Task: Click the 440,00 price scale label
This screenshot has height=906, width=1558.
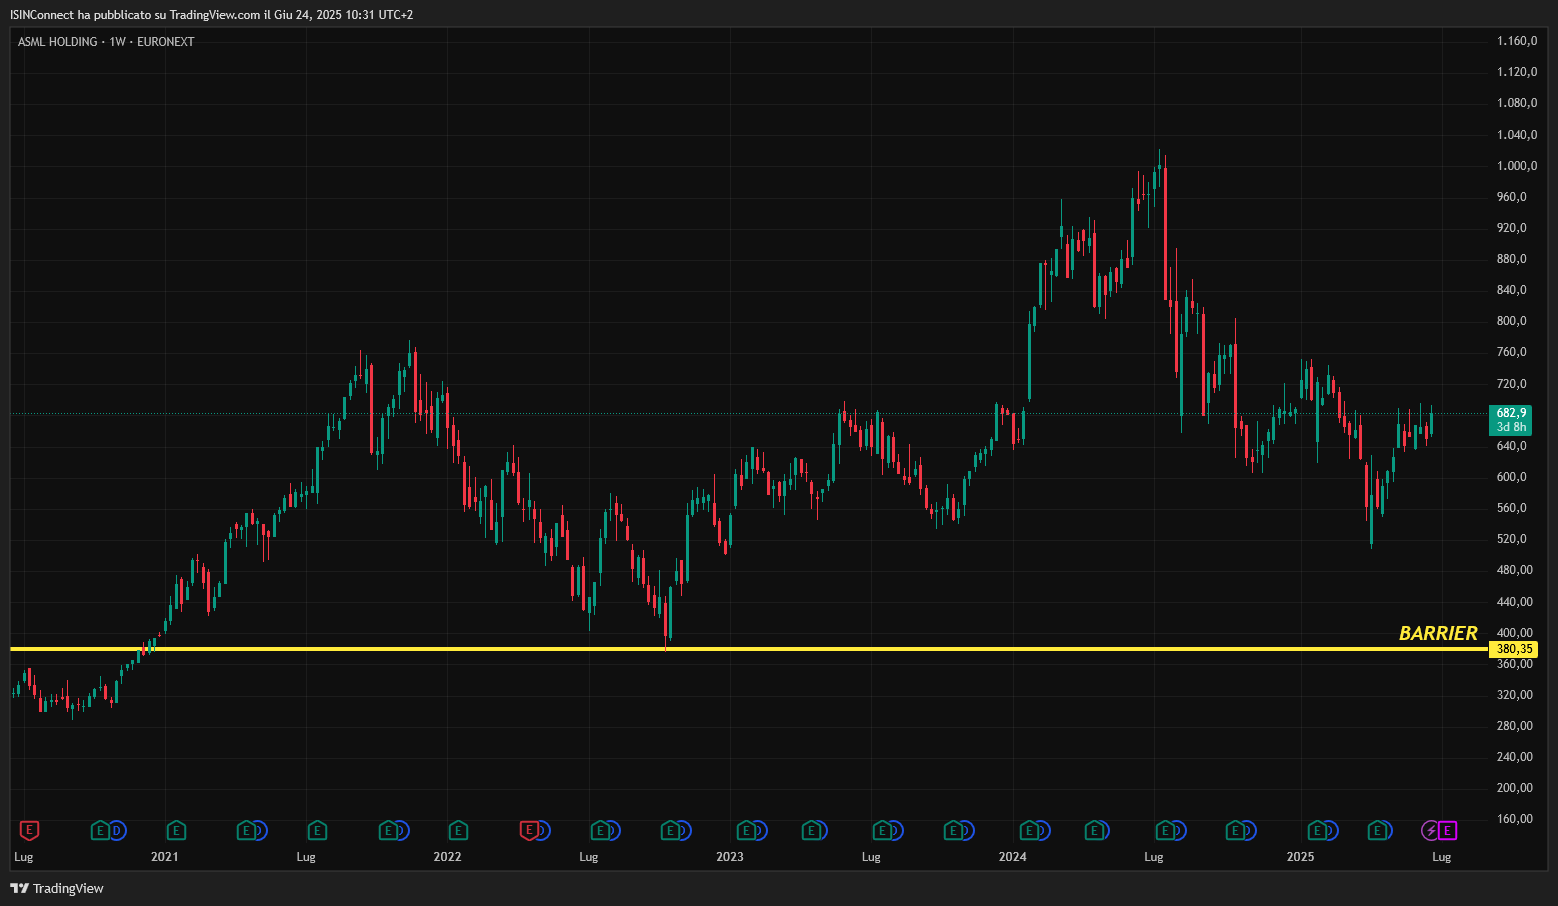Action: (x=1515, y=602)
